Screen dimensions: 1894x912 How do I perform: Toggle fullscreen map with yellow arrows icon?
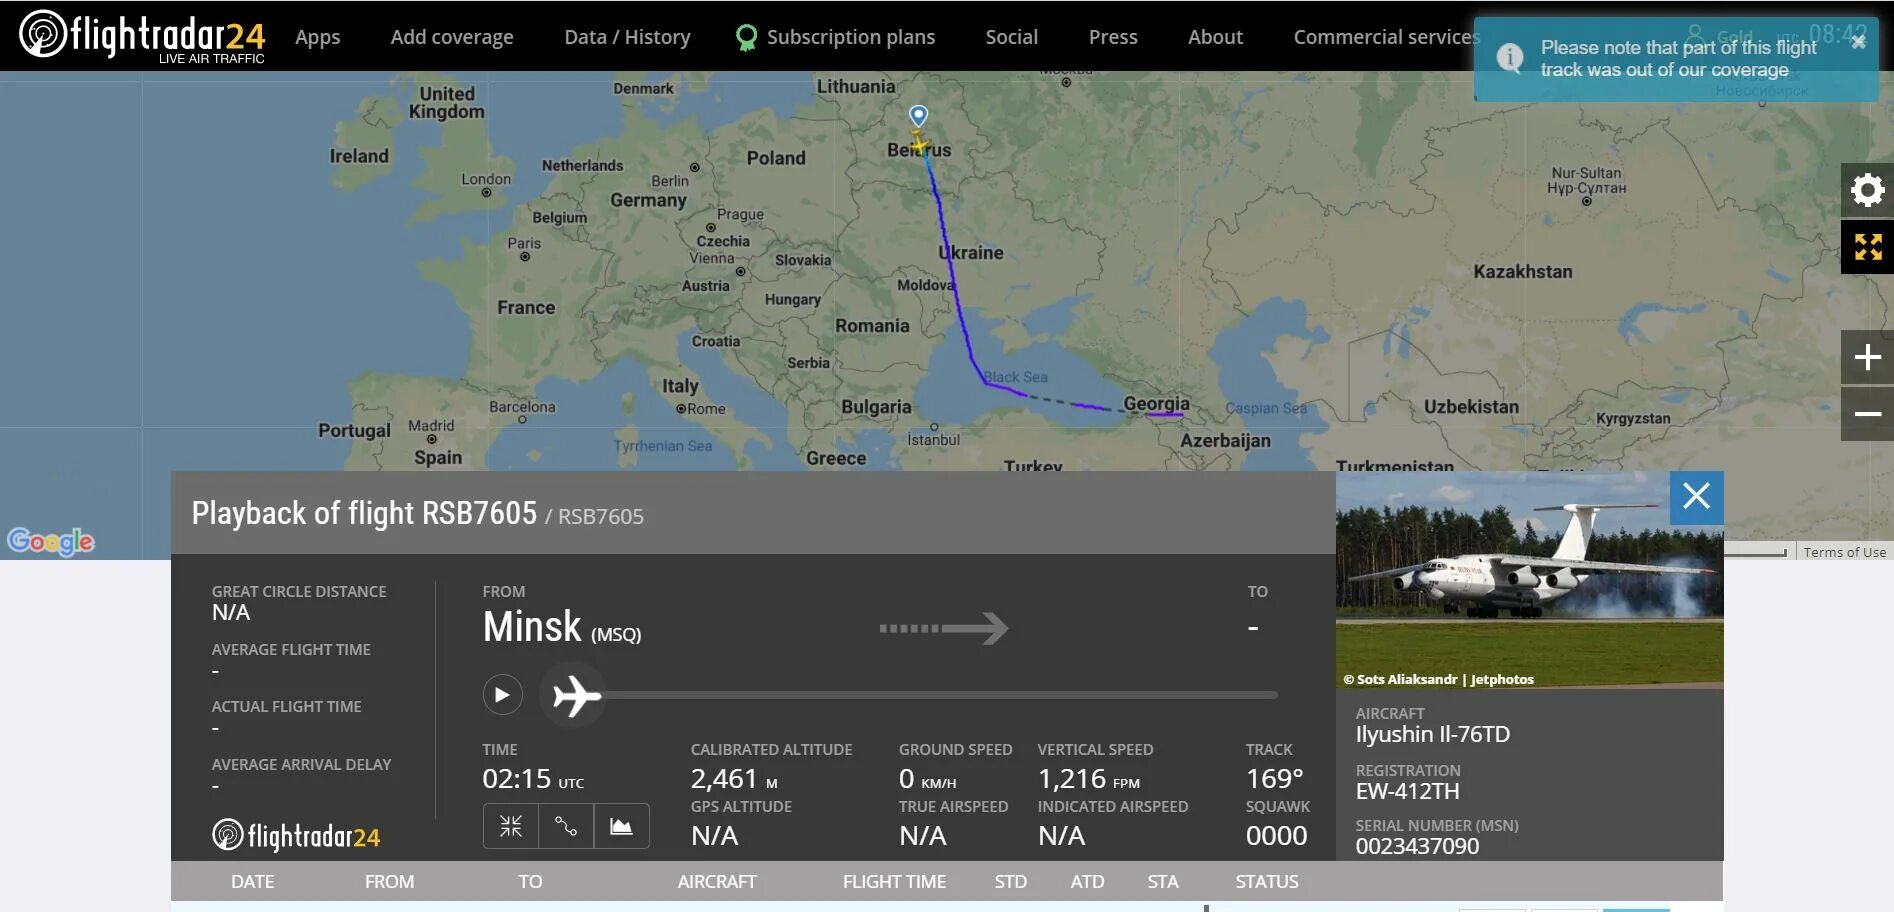(x=1867, y=247)
